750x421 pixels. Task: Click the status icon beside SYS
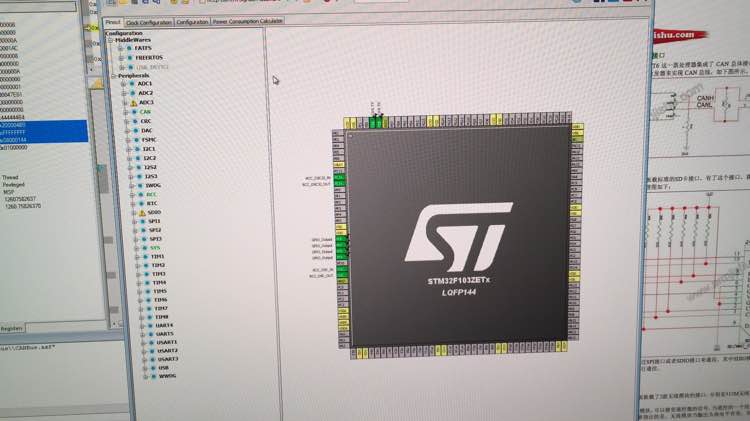(x=145, y=248)
